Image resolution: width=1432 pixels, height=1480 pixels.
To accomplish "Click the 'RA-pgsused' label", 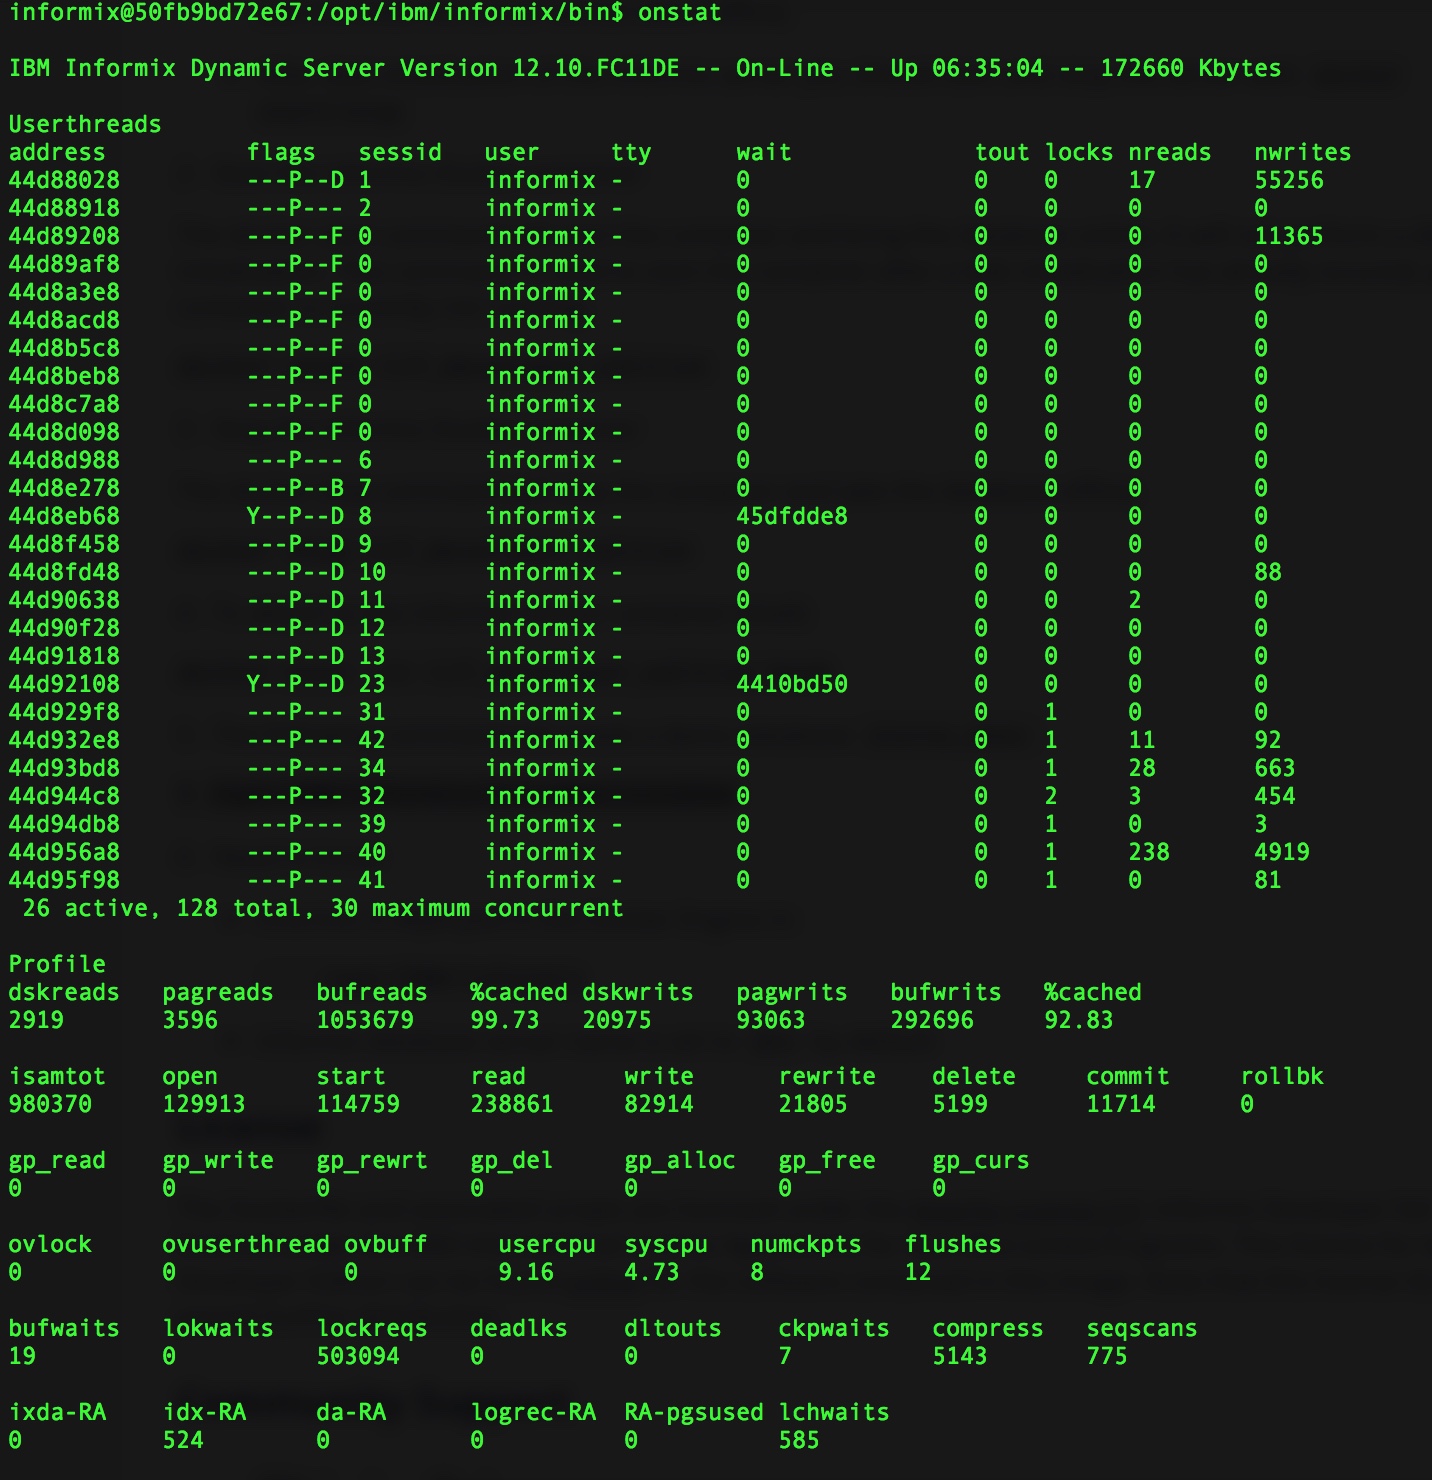I will pyautogui.click(x=694, y=1412).
